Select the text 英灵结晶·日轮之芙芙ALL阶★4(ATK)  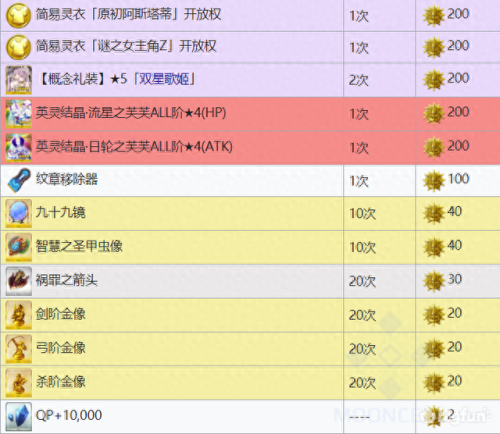[134, 147]
